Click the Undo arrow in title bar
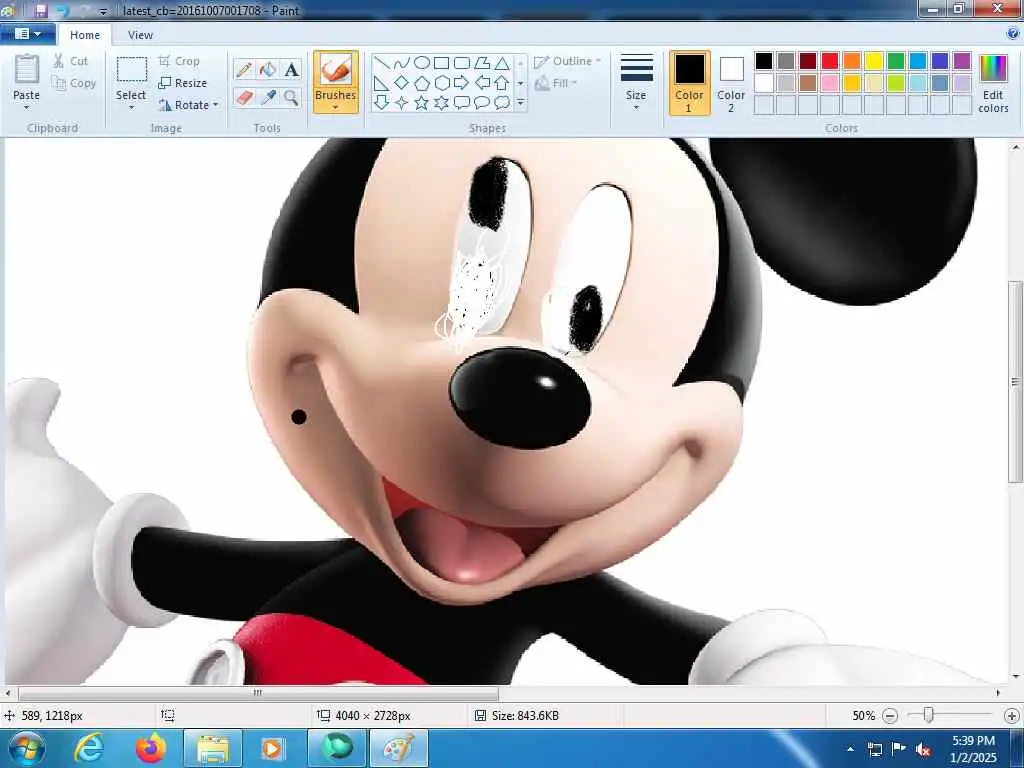The height and width of the screenshot is (768, 1024). click(63, 10)
